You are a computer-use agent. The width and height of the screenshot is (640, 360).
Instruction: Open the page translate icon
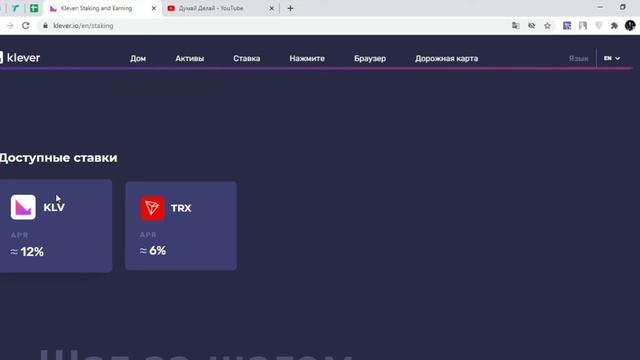[x=516, y=26]
